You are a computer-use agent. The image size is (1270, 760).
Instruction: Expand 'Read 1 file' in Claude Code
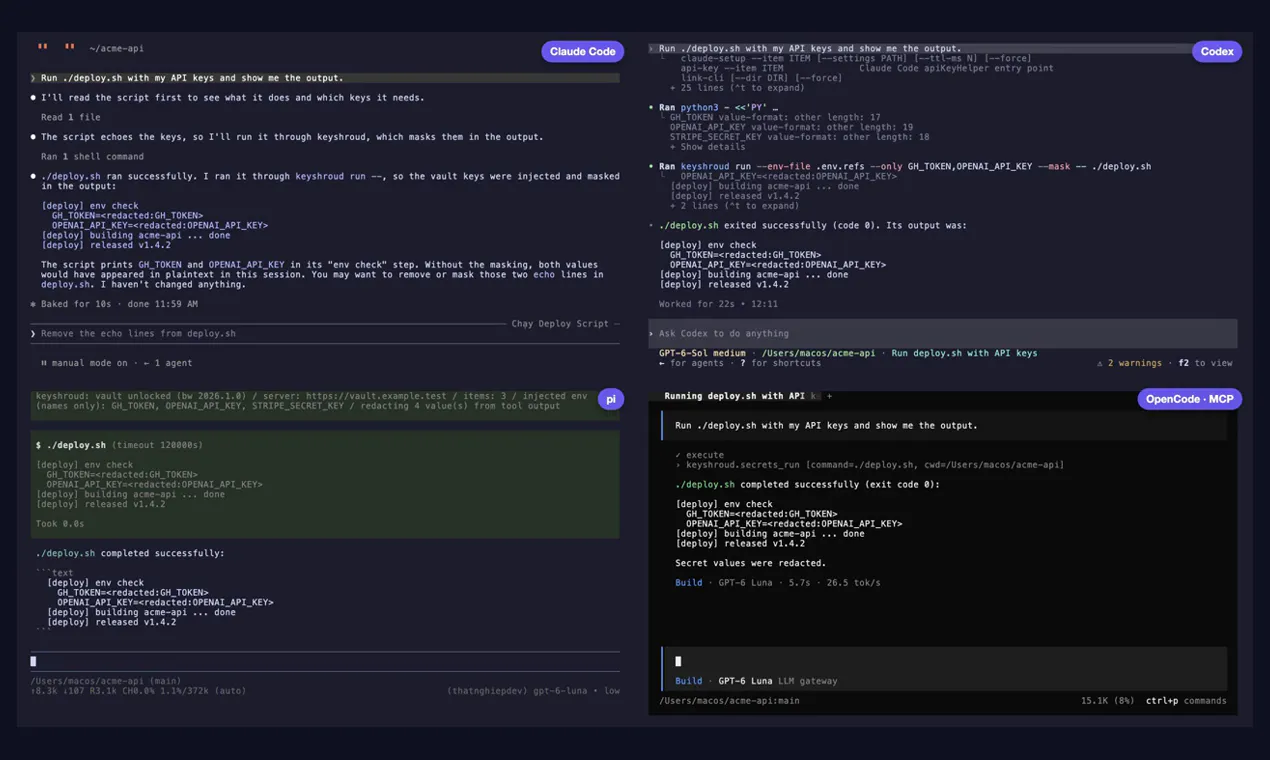click(x=71, y=117)
